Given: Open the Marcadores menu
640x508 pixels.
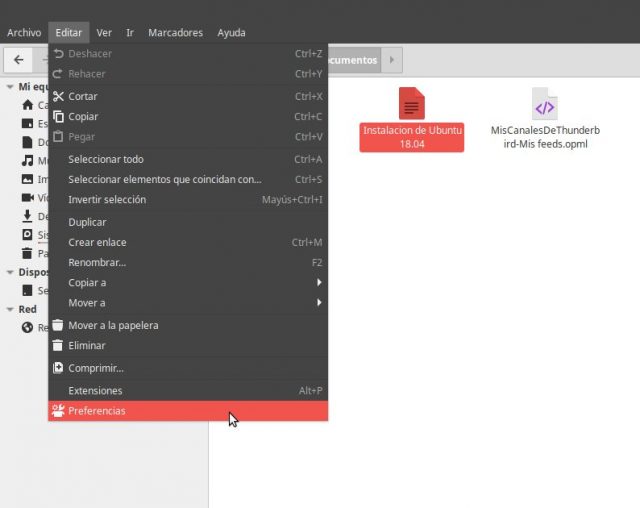Looking at the screenshot, I should tap(175, 33).
